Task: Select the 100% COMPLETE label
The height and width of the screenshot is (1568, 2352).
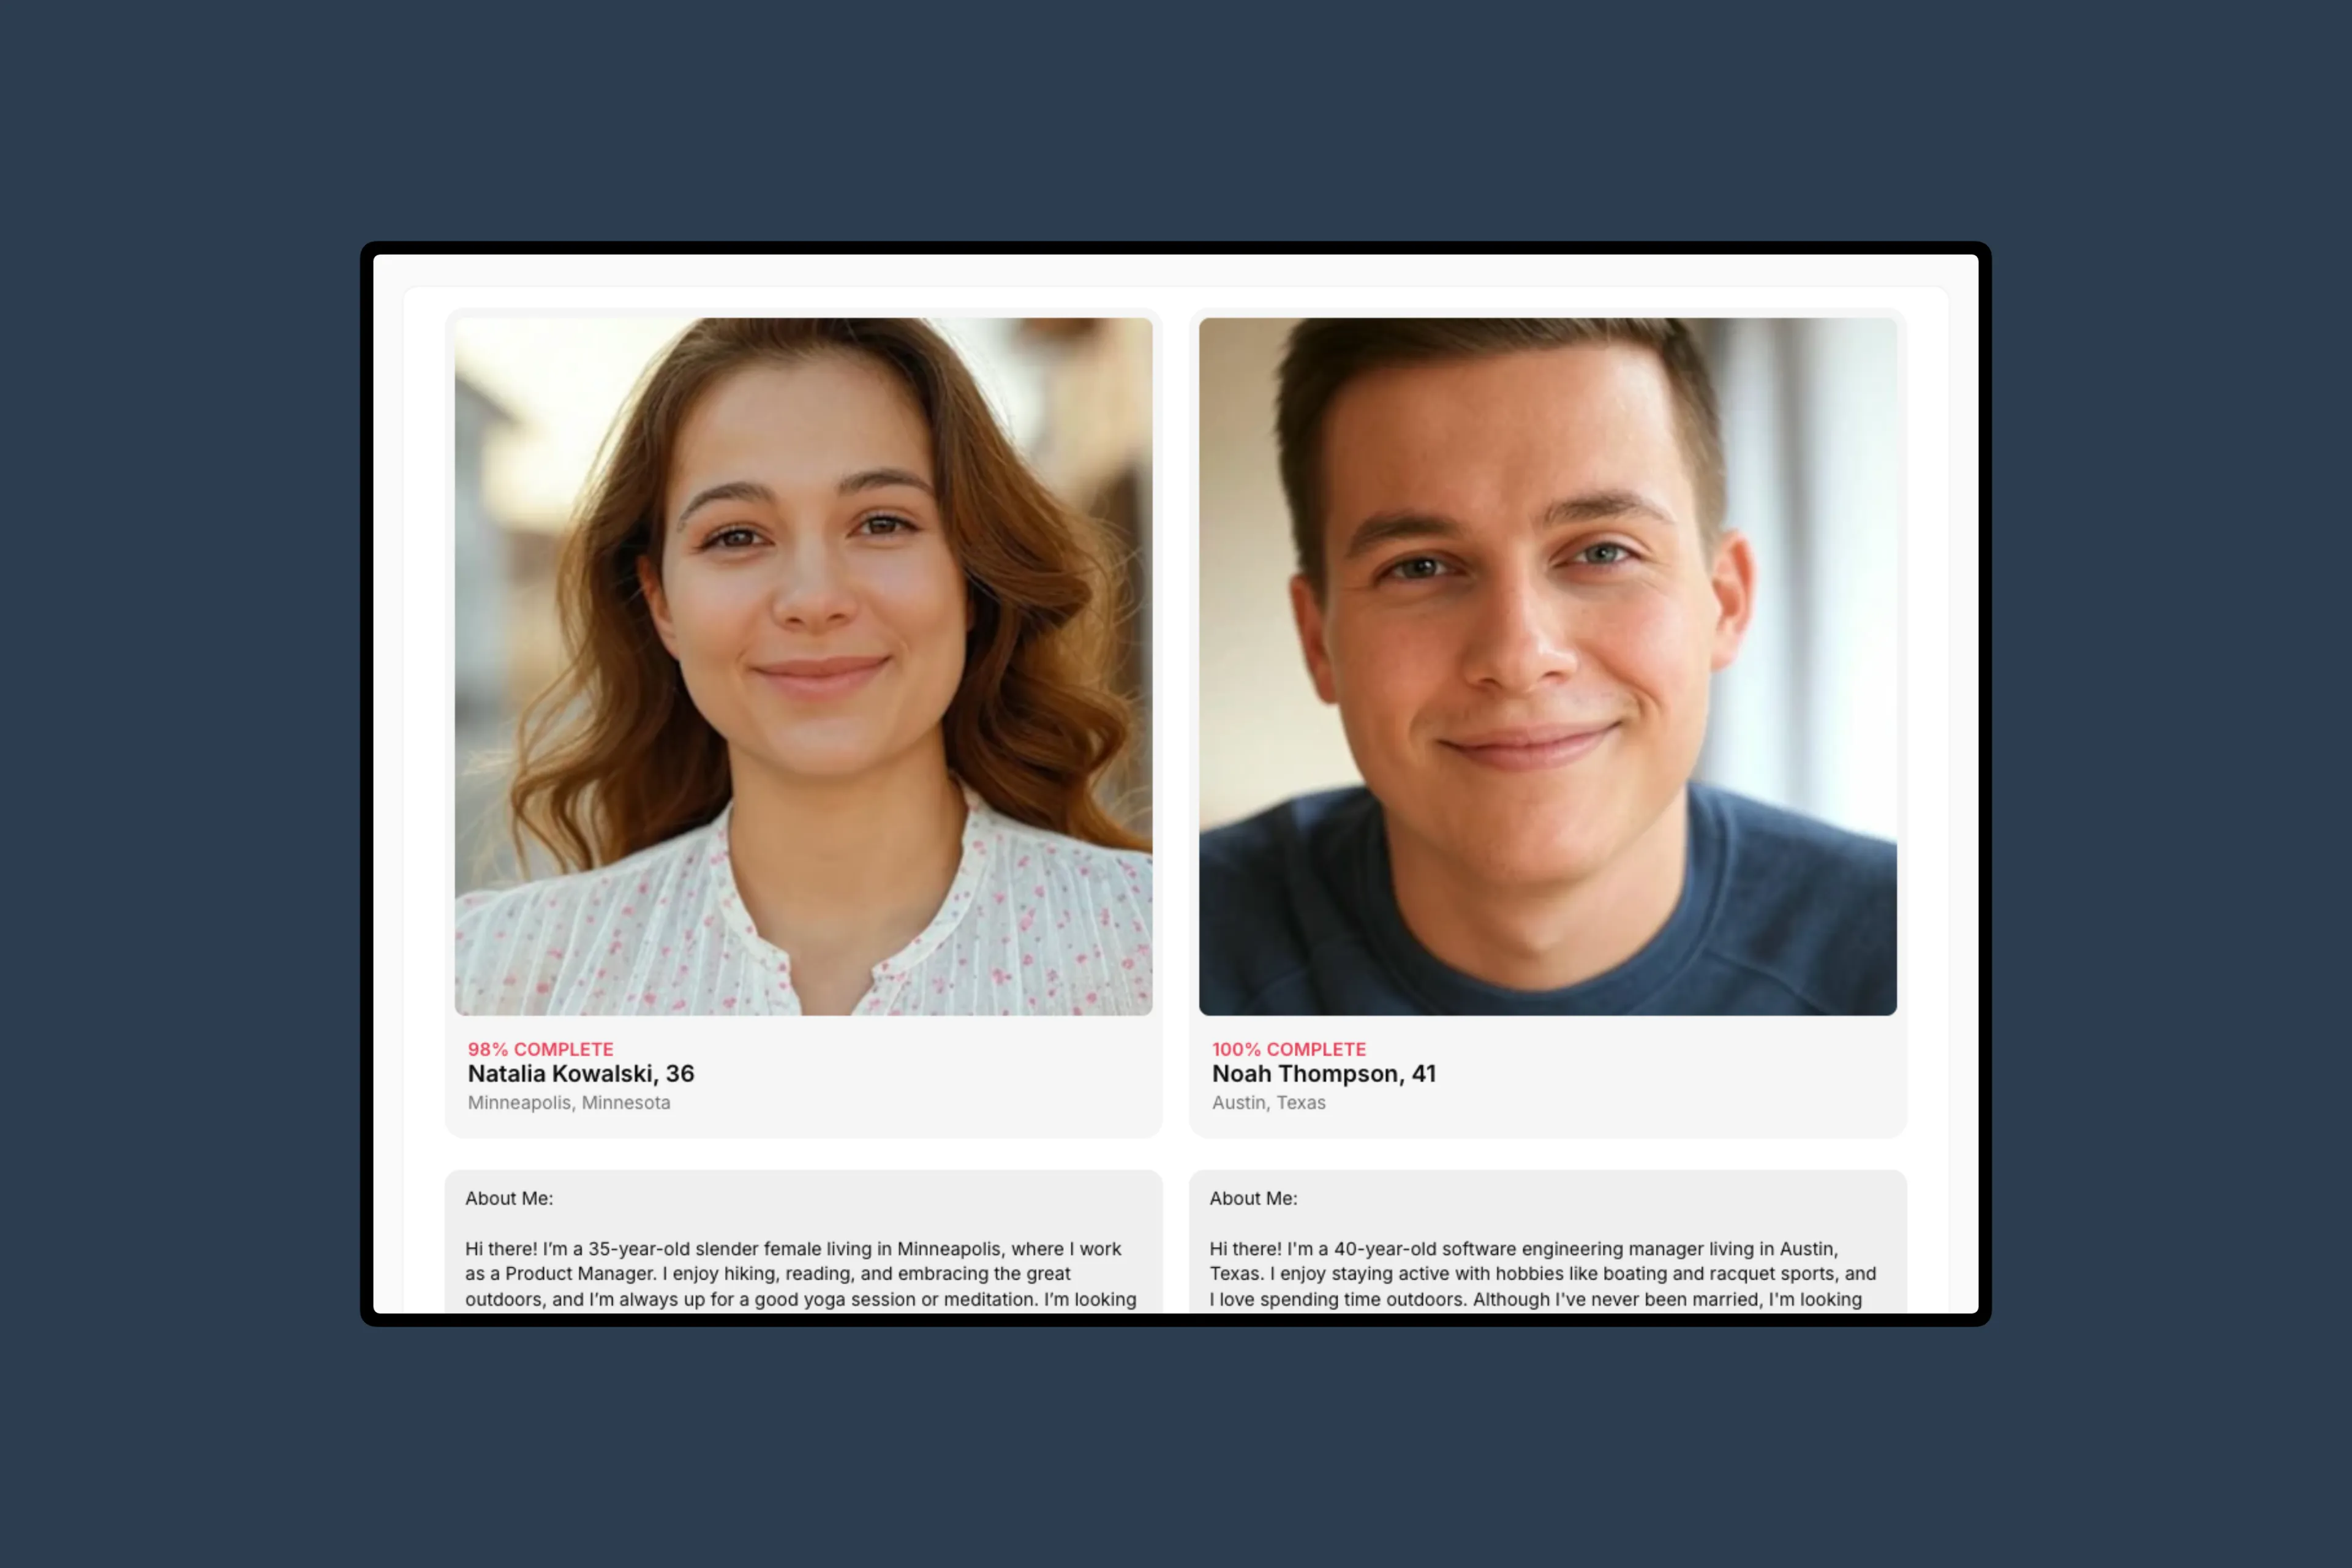Action: (1289, 1049)
